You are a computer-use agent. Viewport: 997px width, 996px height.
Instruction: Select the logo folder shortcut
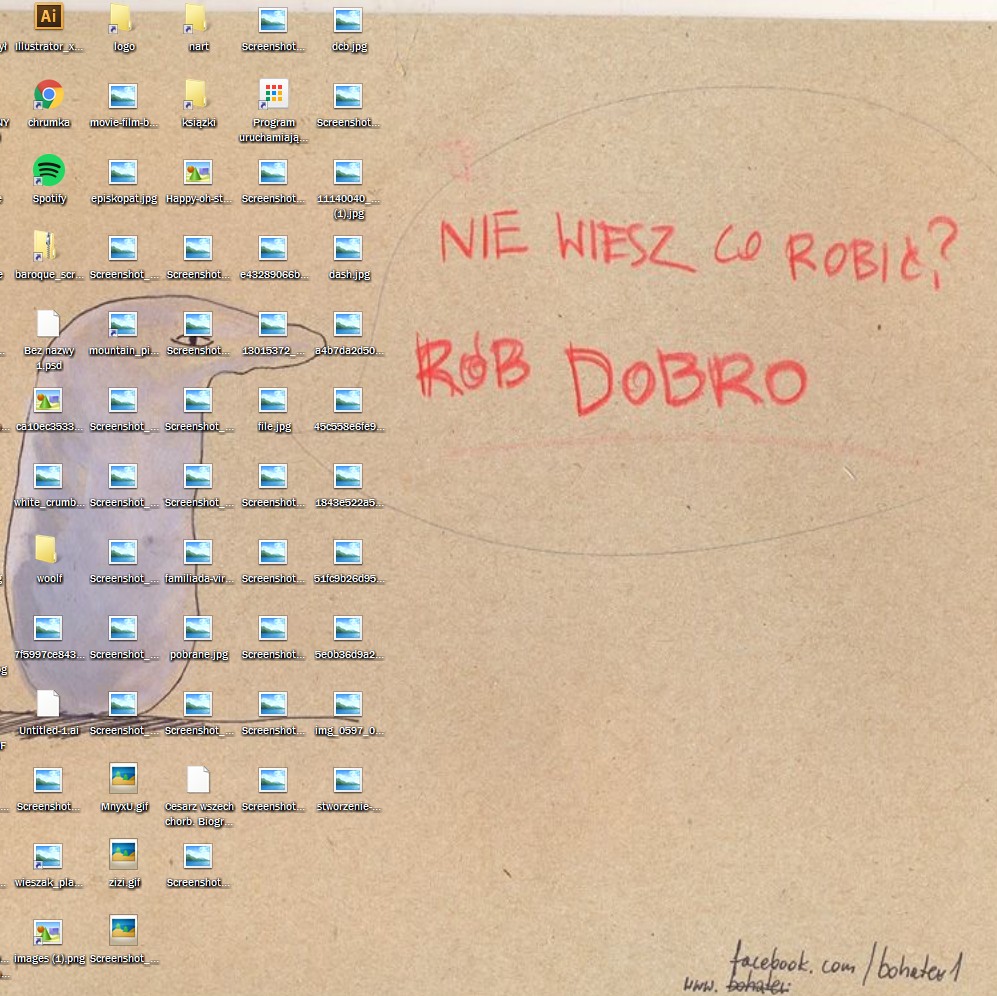click(x=123, y=18)
